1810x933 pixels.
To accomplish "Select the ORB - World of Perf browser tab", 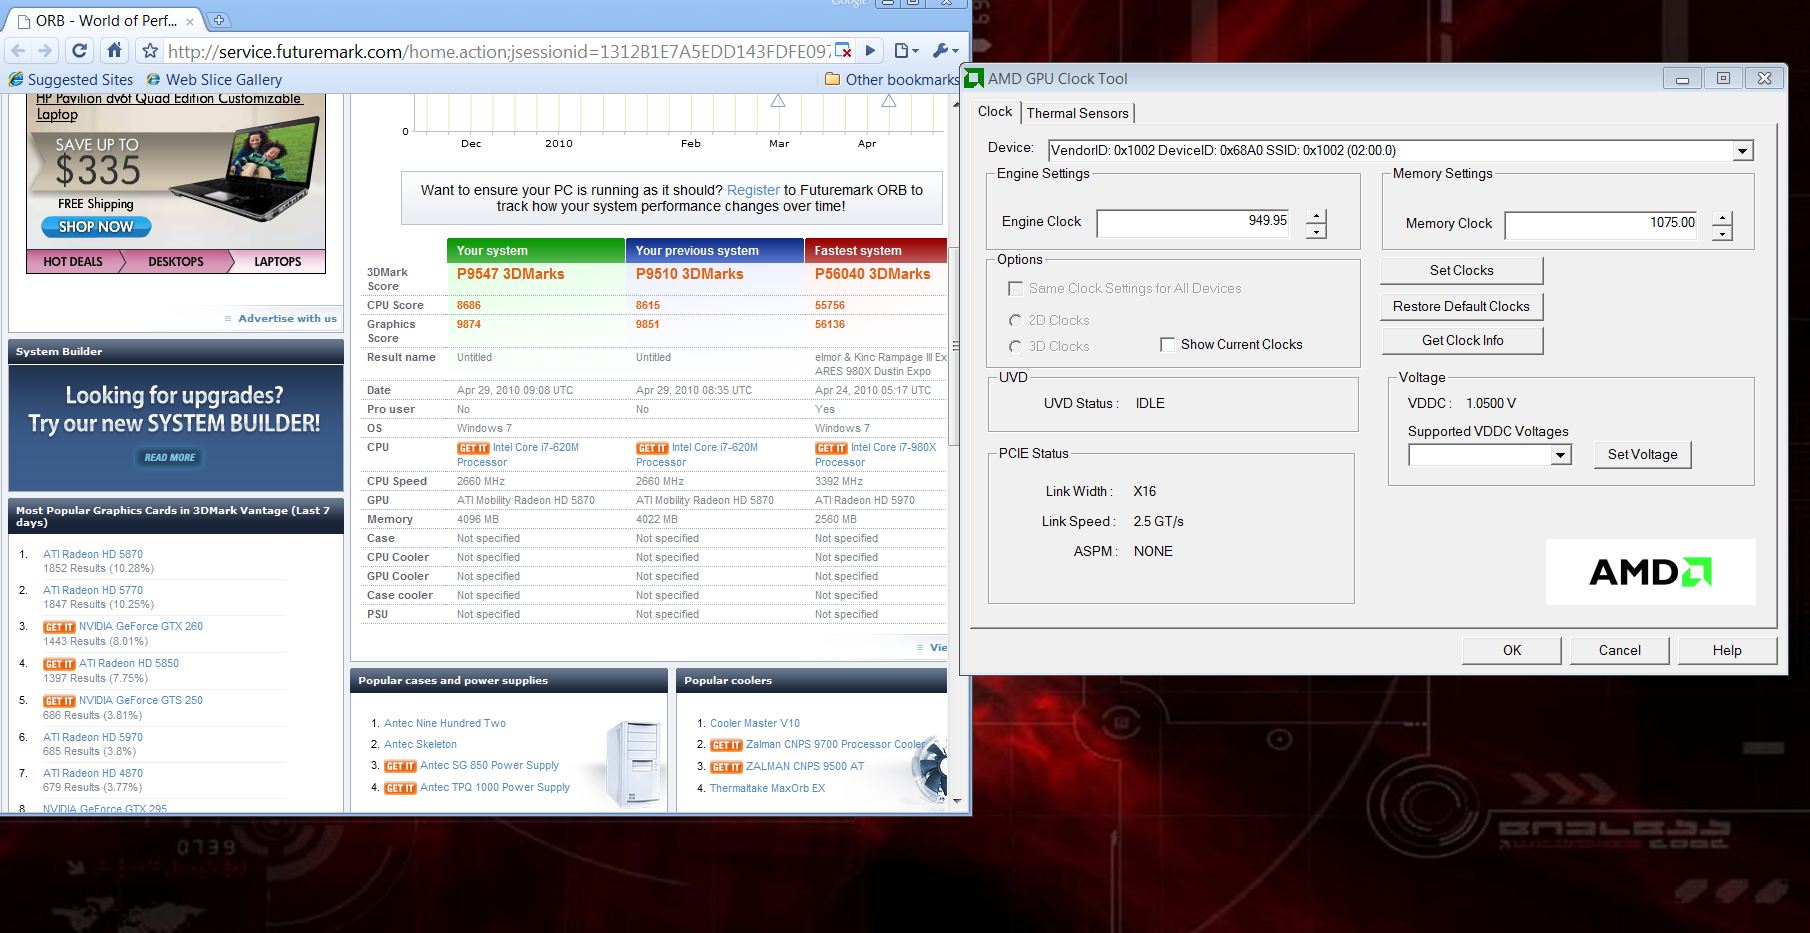I will (105, 20).
